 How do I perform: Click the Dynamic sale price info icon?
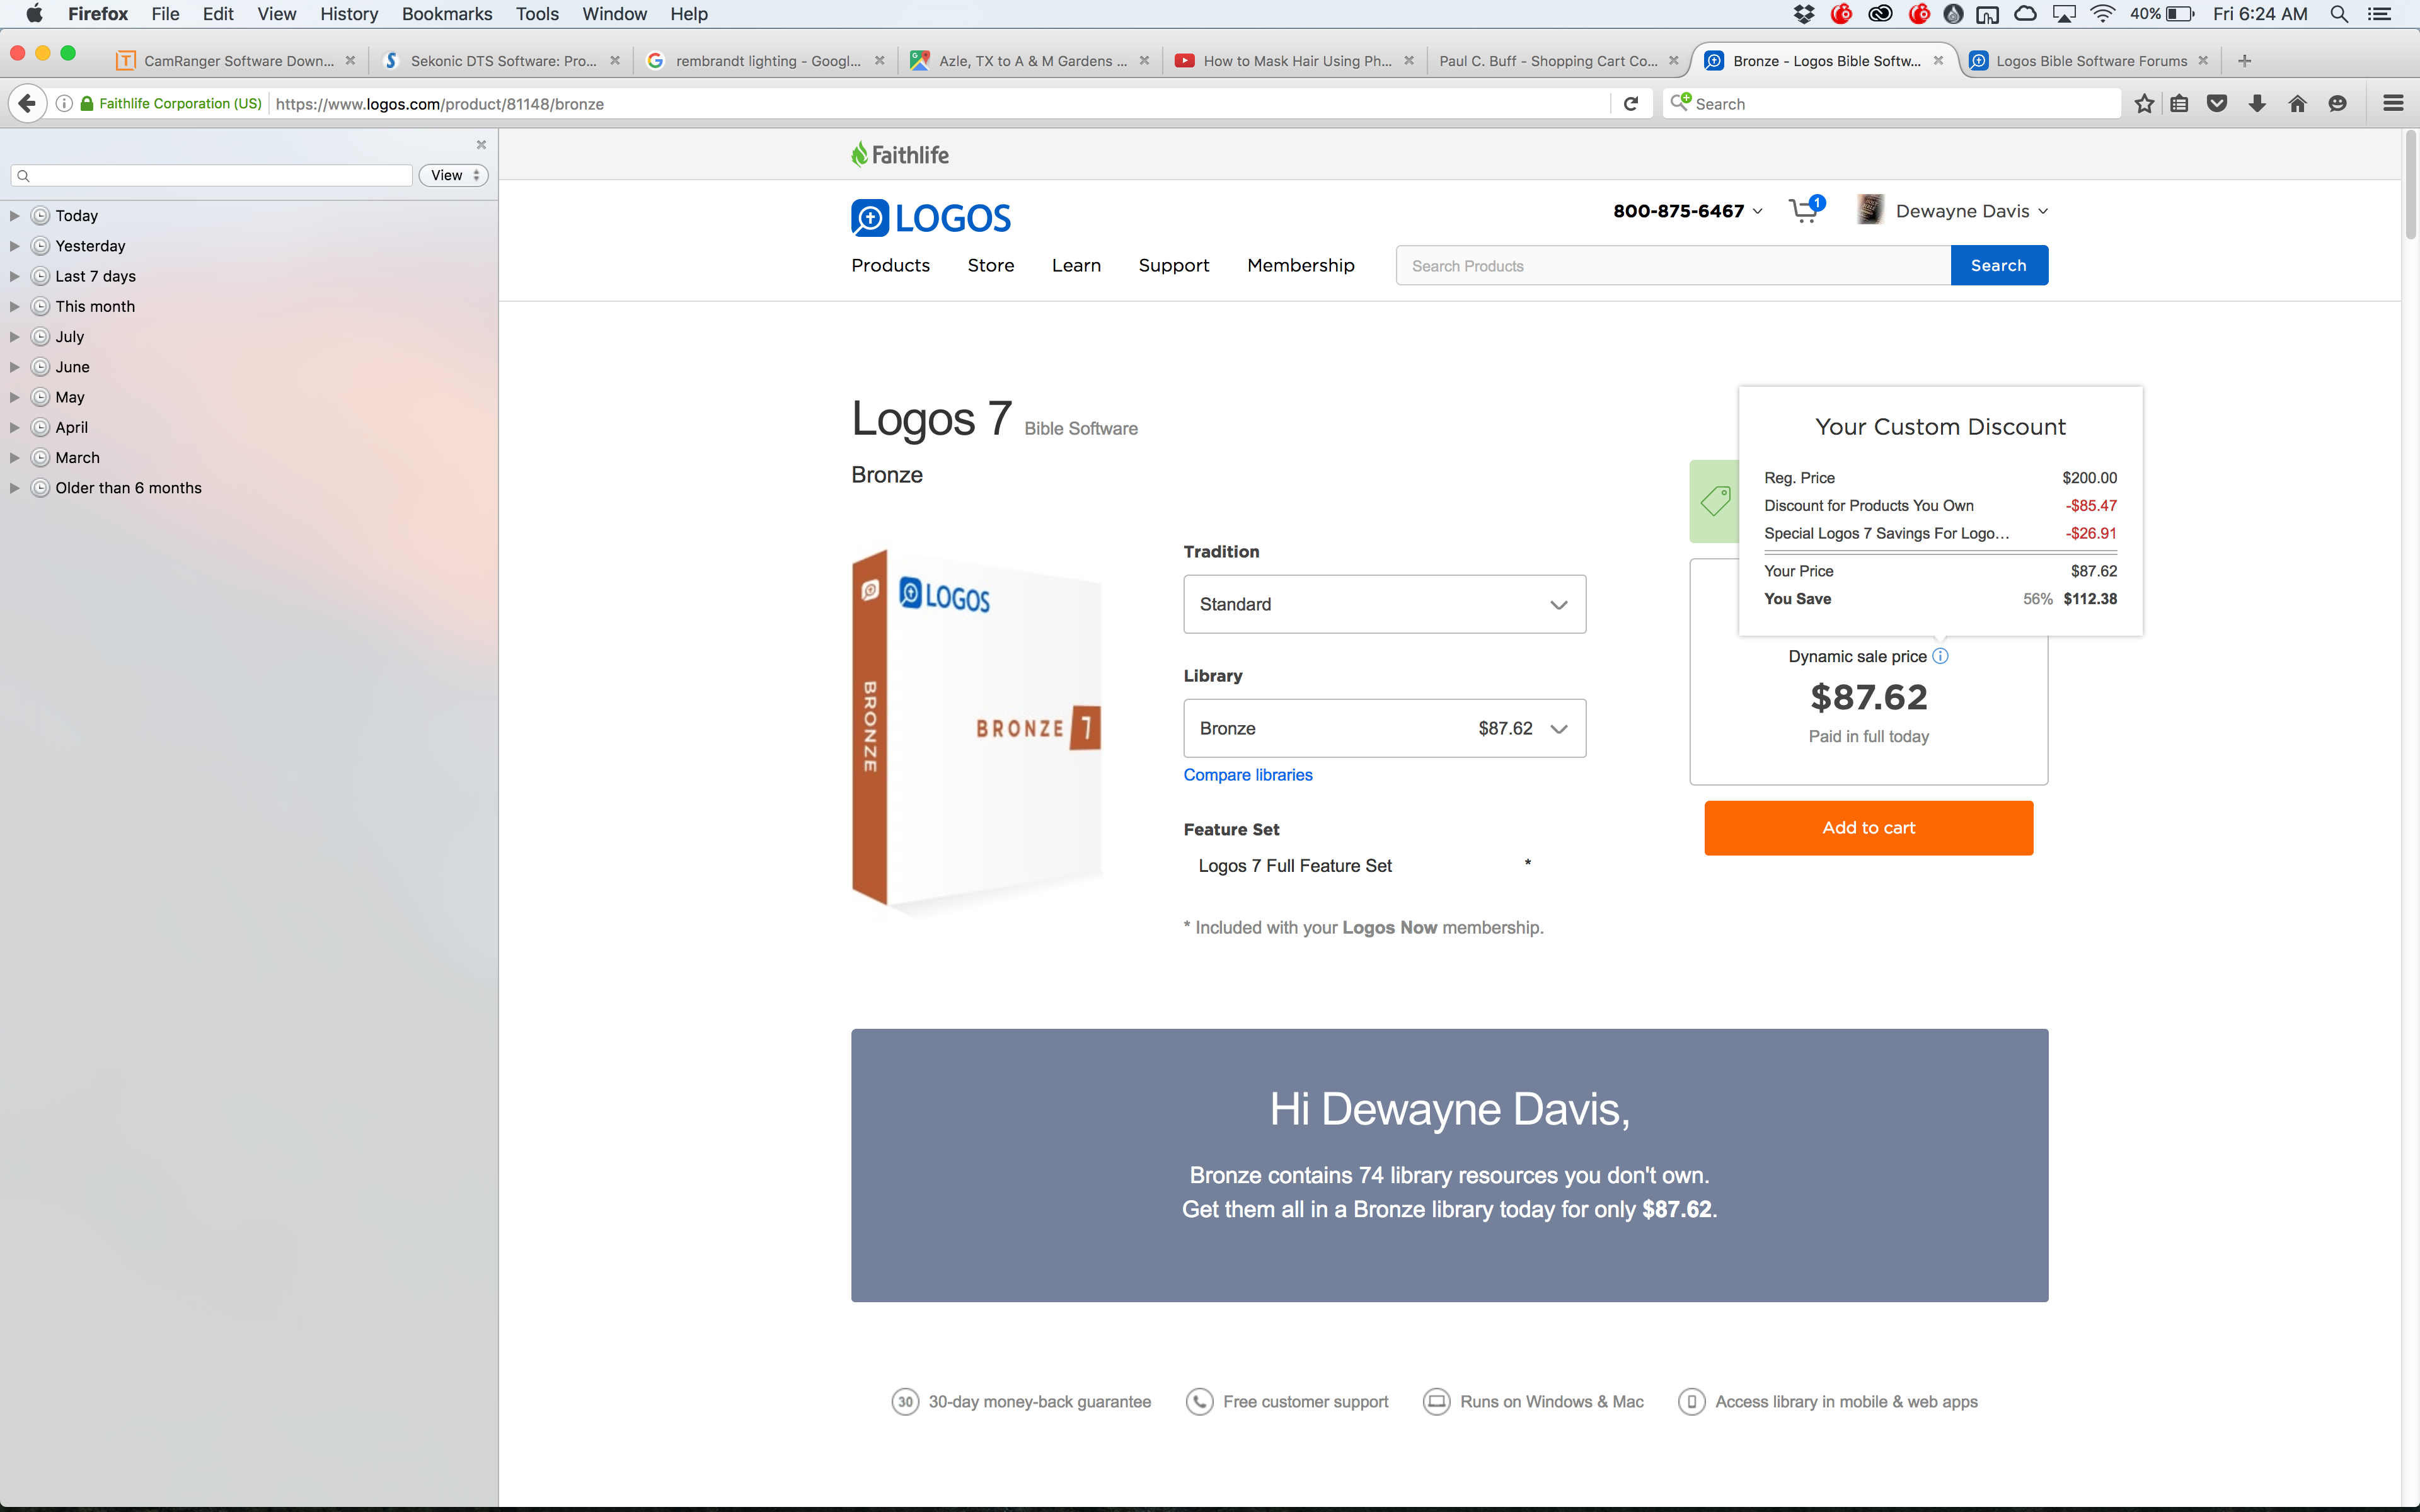1940,656
